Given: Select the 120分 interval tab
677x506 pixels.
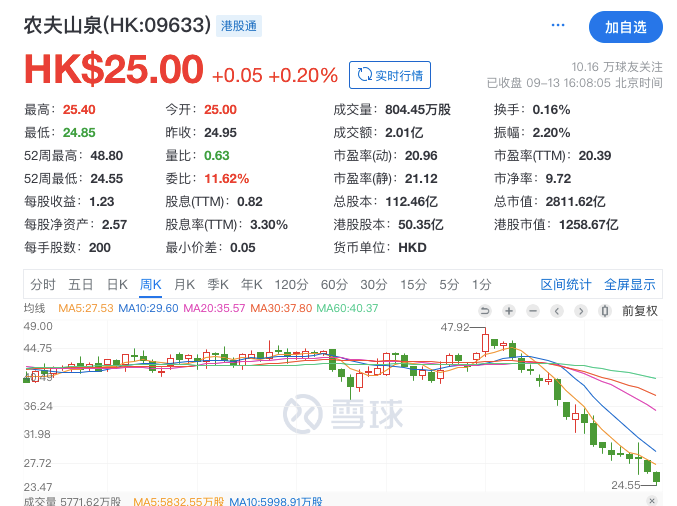Looking at the screenshot, I should (x=291, y=285).
